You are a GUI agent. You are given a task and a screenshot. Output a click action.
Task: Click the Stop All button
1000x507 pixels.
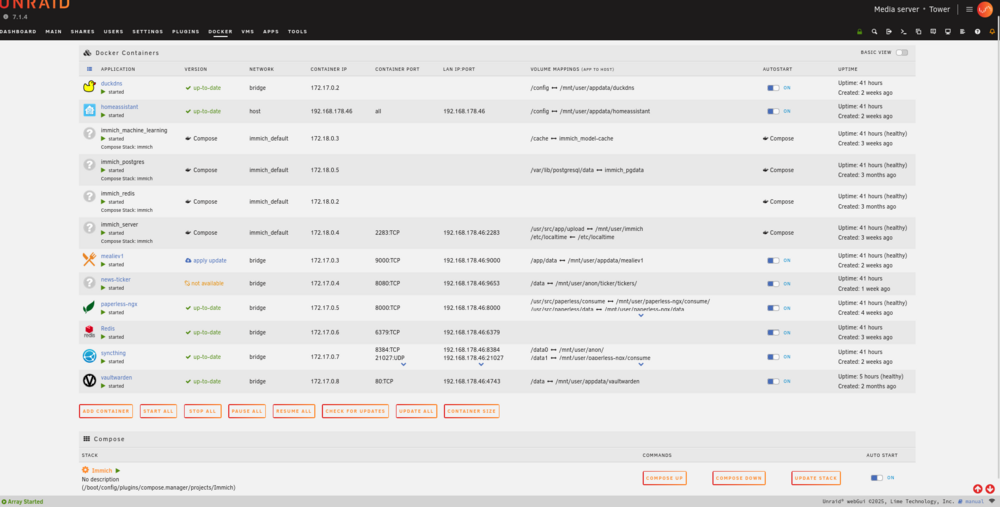[203, 411]
